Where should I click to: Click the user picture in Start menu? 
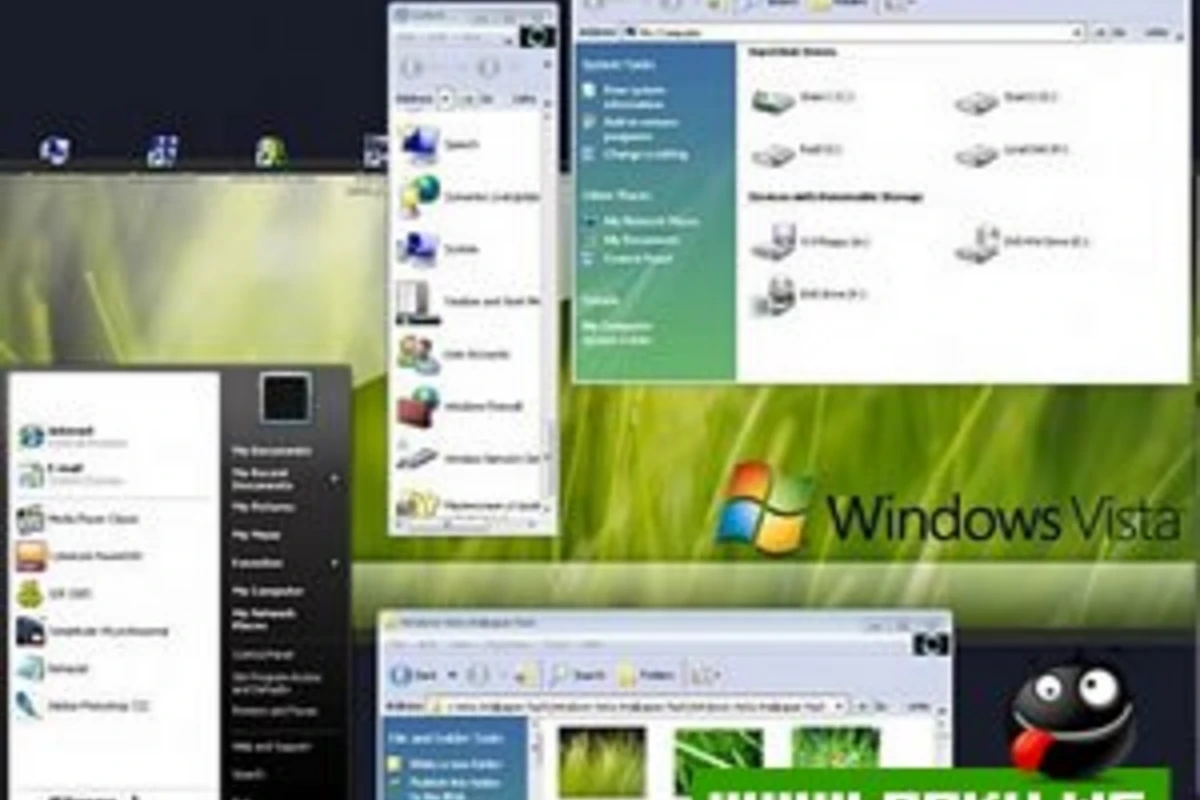(x=286, y=398)
